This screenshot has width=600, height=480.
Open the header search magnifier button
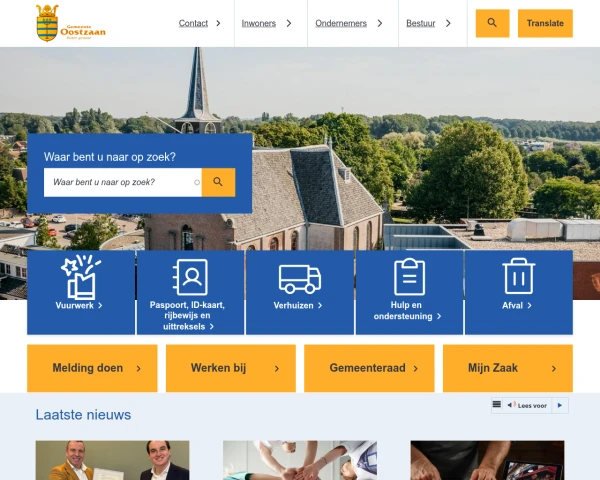point(492,23)
